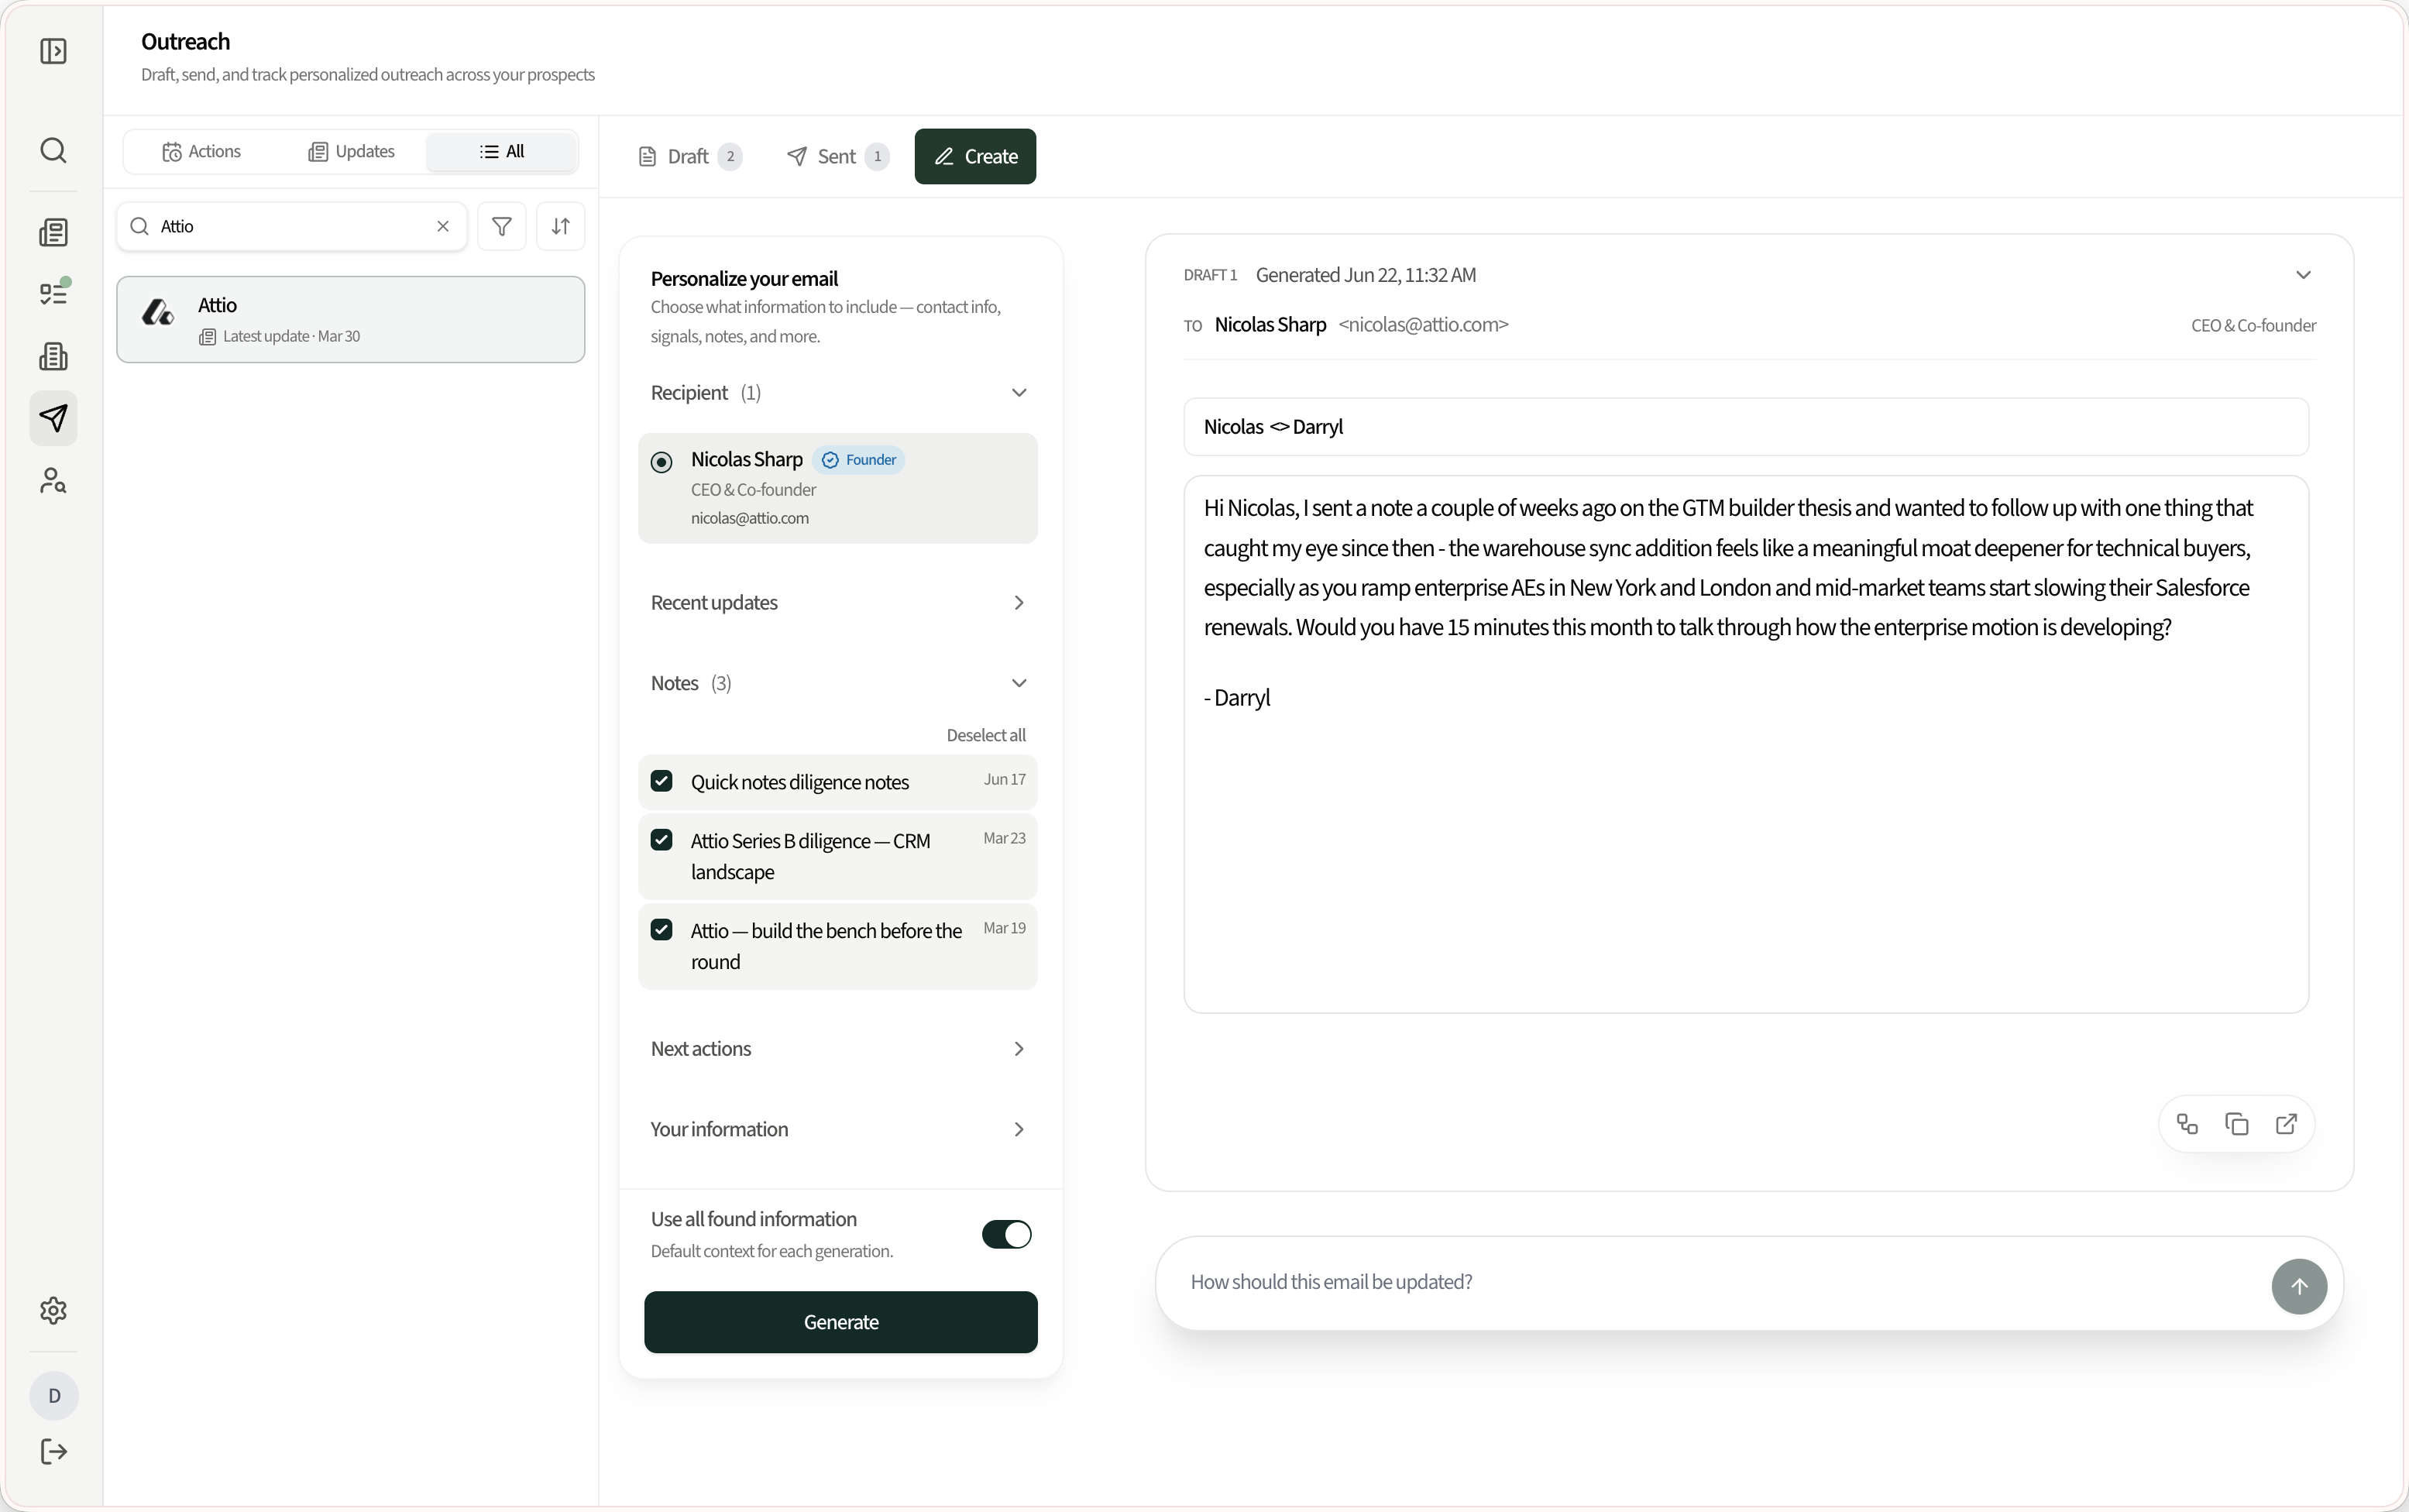Open the Outreach paper plane sidebar icon
The image size is (2409, 1512).
pyautogui.click(x=53, y=418)
